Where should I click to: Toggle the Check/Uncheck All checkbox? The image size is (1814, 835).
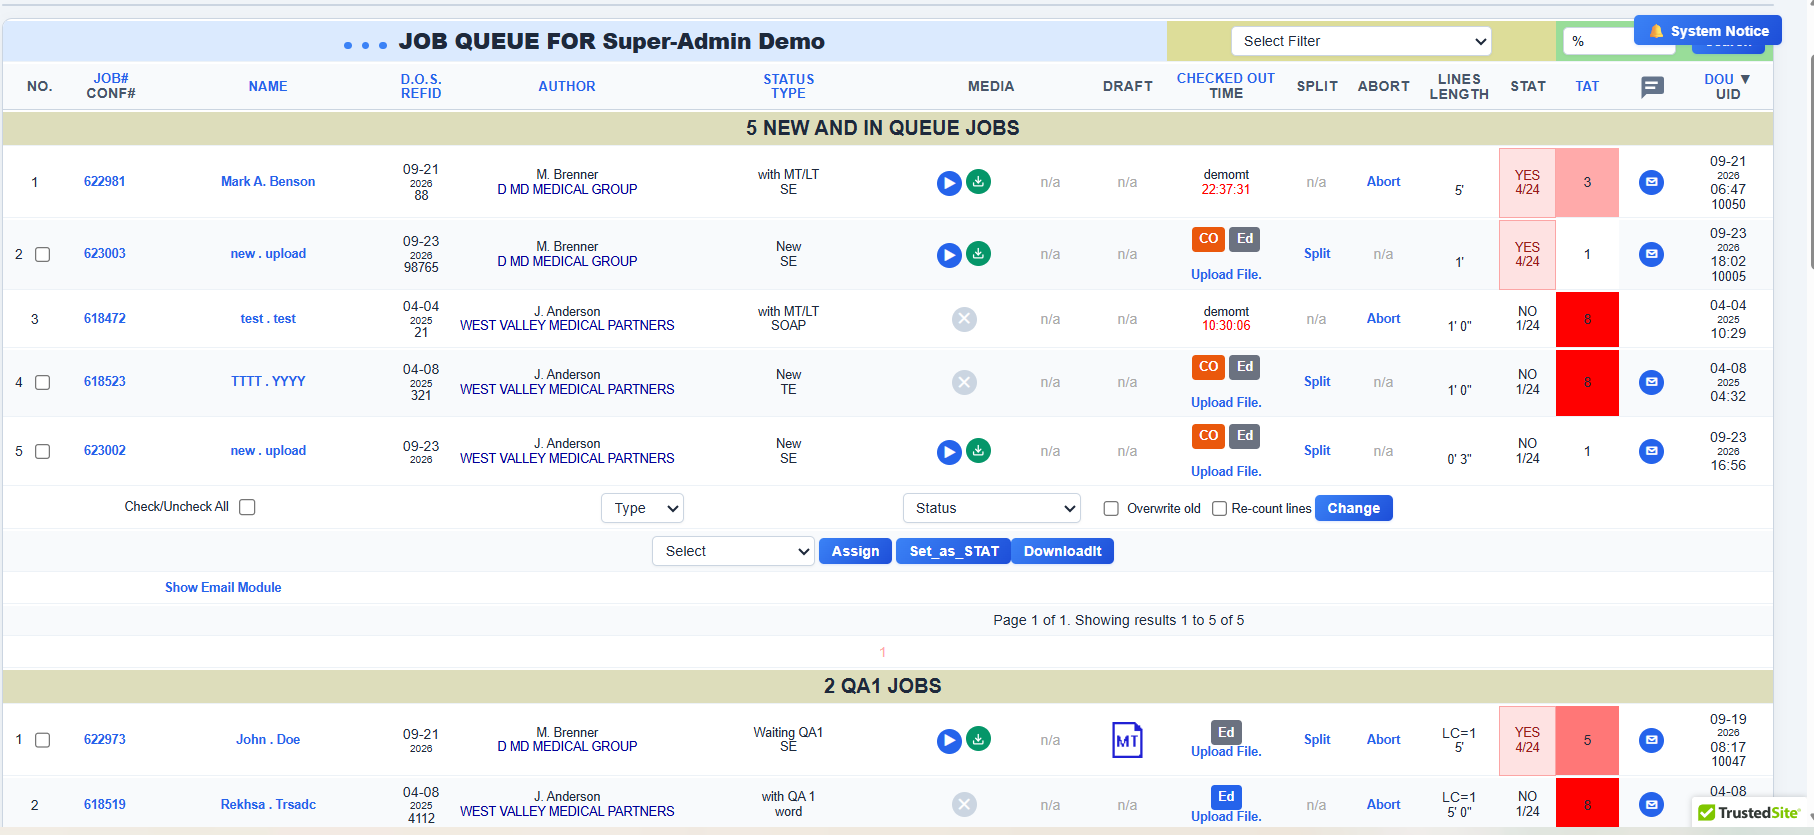[x=247, y=507]
